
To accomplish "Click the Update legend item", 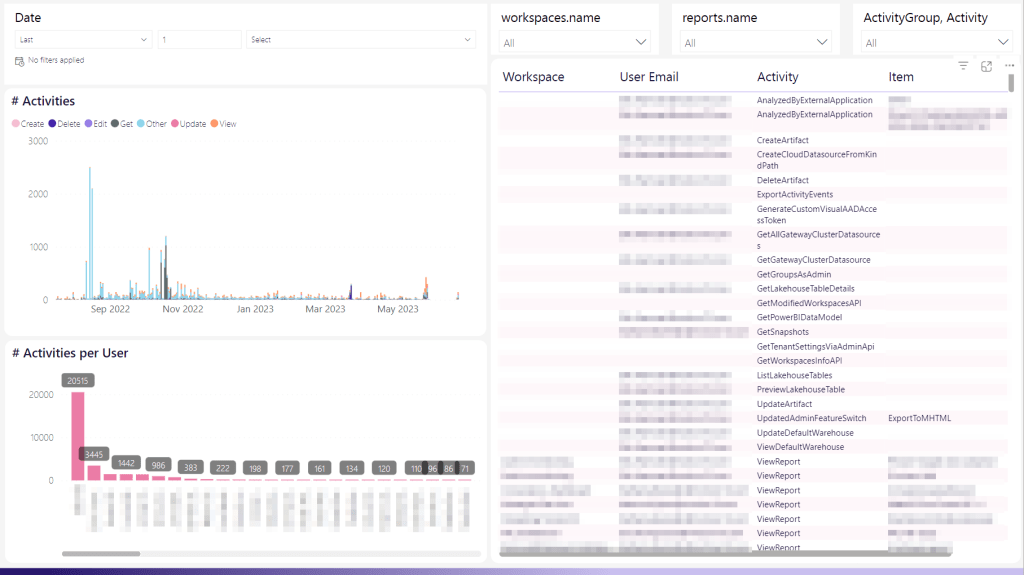I will (x=188, y=124).
